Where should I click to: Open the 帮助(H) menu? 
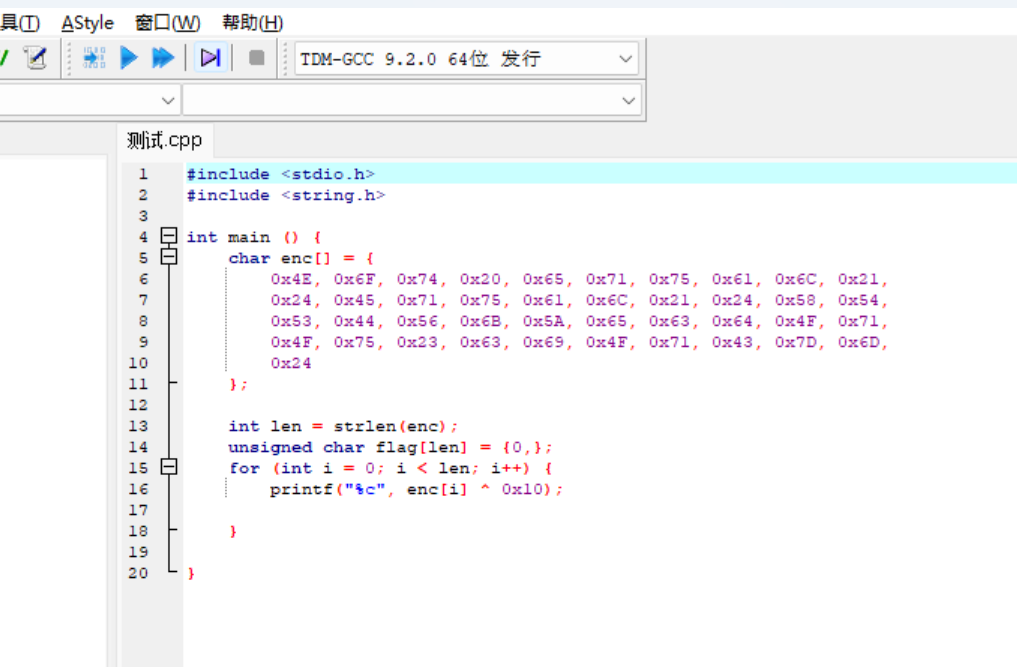pos(252,23)
